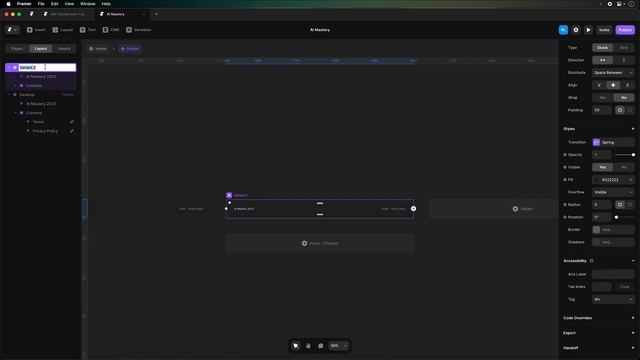Adjust the Rotation slider knob
This screenshot has height=360, width=640.
pos(616,217)
